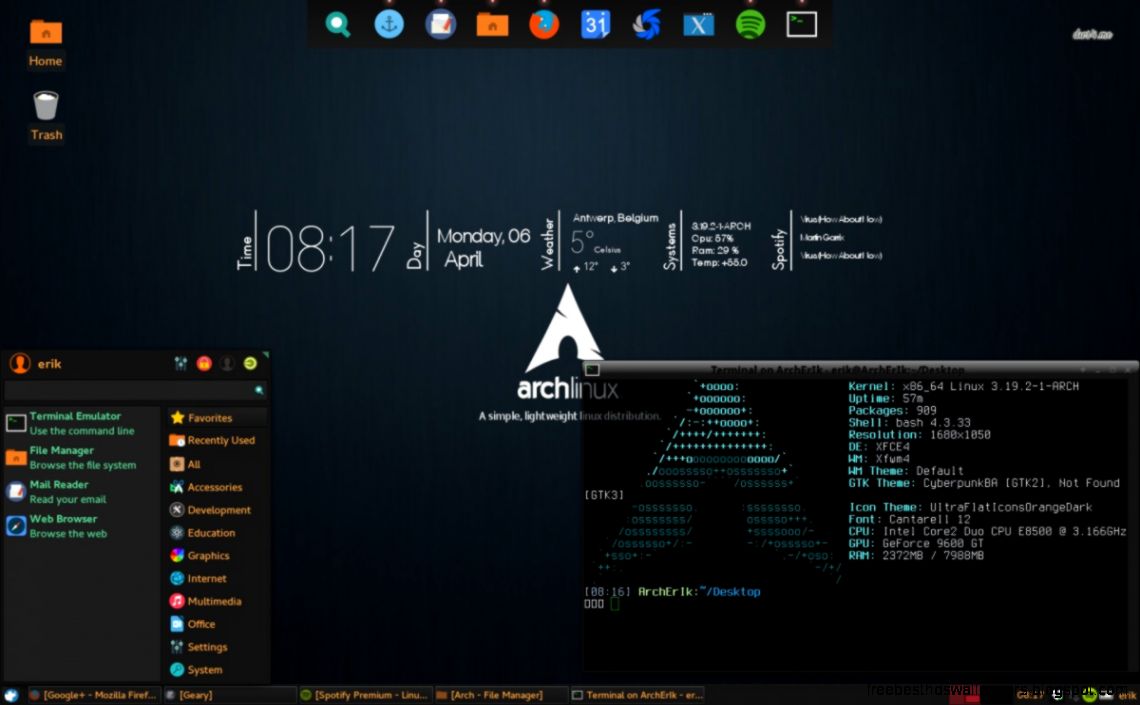Switch to Arch - File Manager taskbar window

(x=501, y=695)
